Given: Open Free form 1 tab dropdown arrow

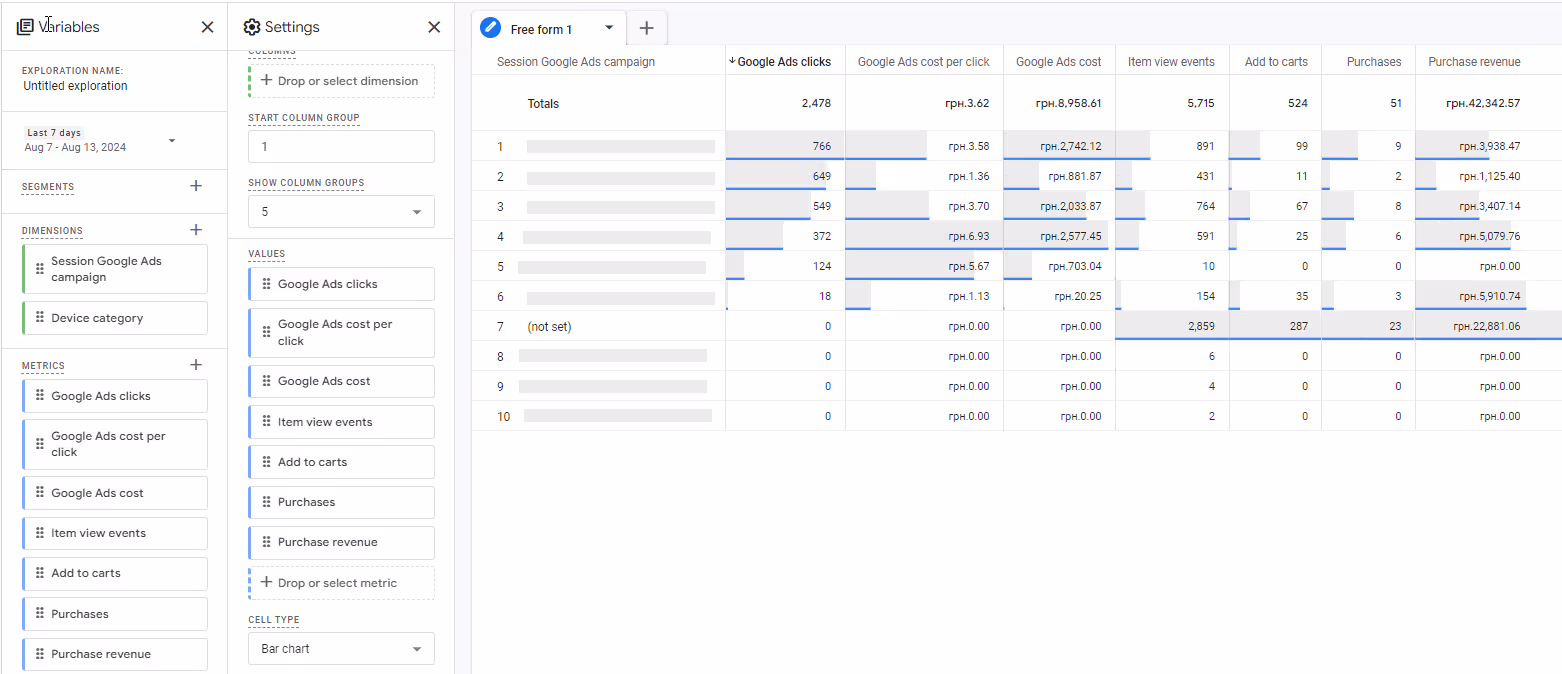Looking at the screenshot, I should pos(608,28).
